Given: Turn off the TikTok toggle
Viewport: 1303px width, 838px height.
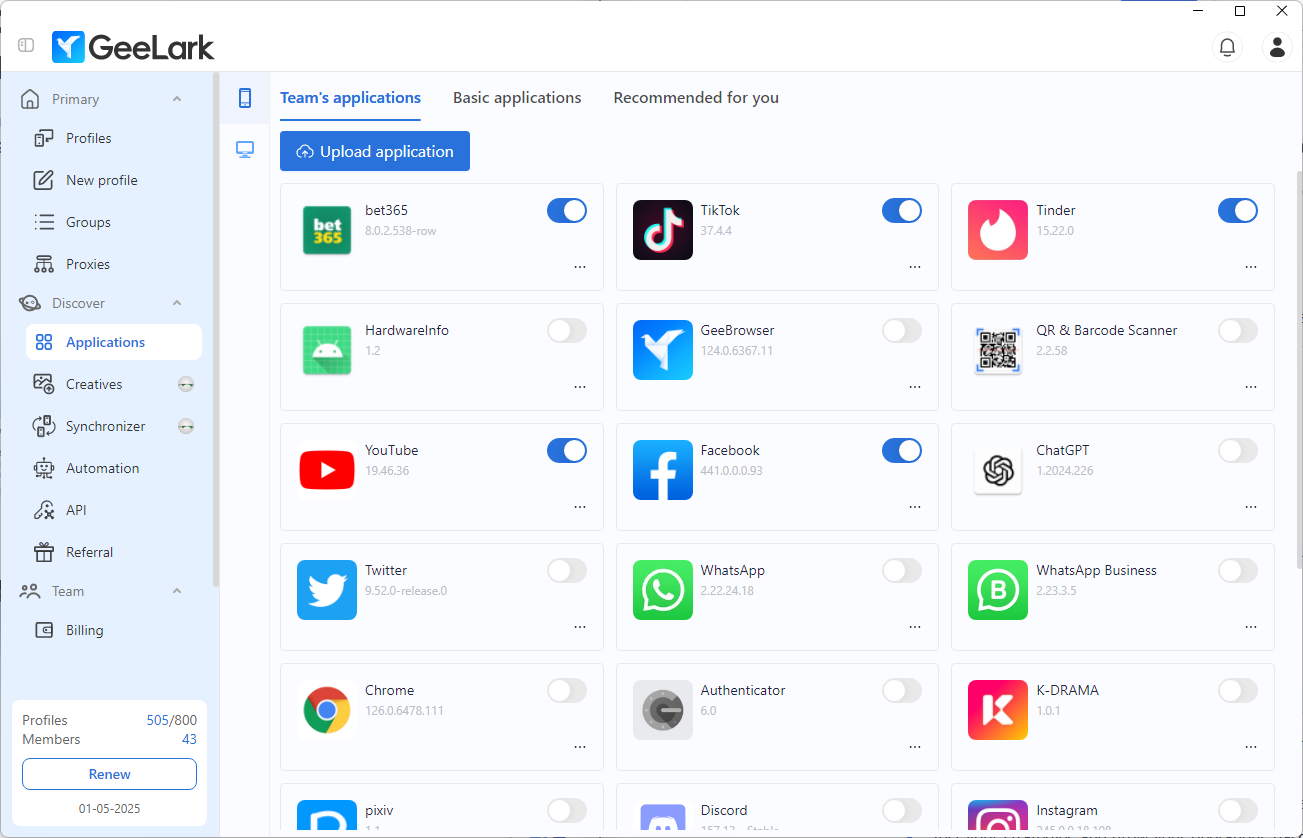Looking at the screenshot, I should tap(902, 210).
